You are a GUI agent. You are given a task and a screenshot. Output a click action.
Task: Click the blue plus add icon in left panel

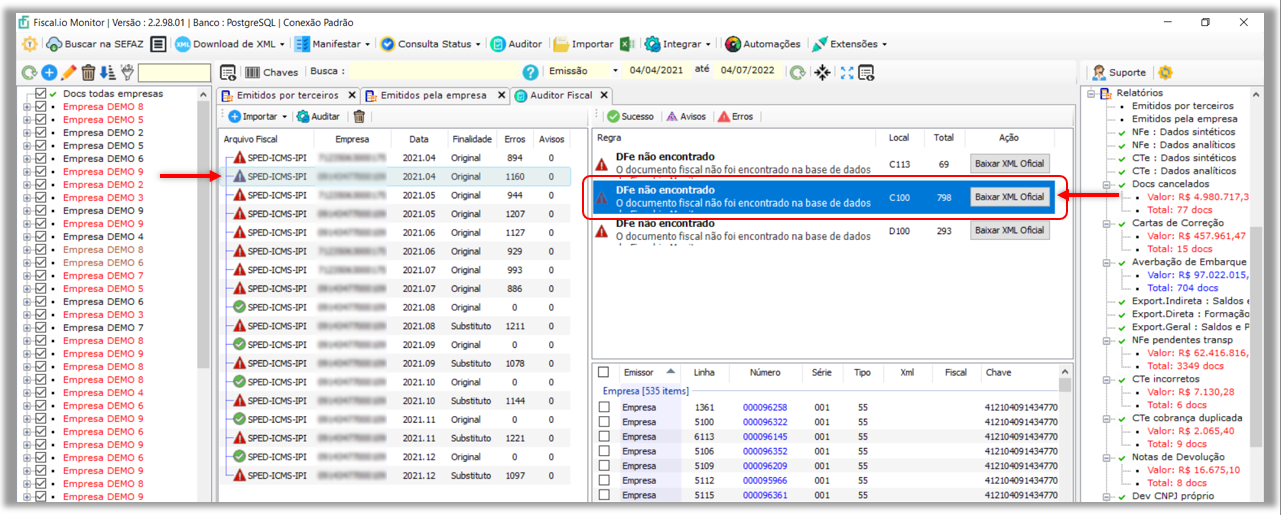click(49, 72)
